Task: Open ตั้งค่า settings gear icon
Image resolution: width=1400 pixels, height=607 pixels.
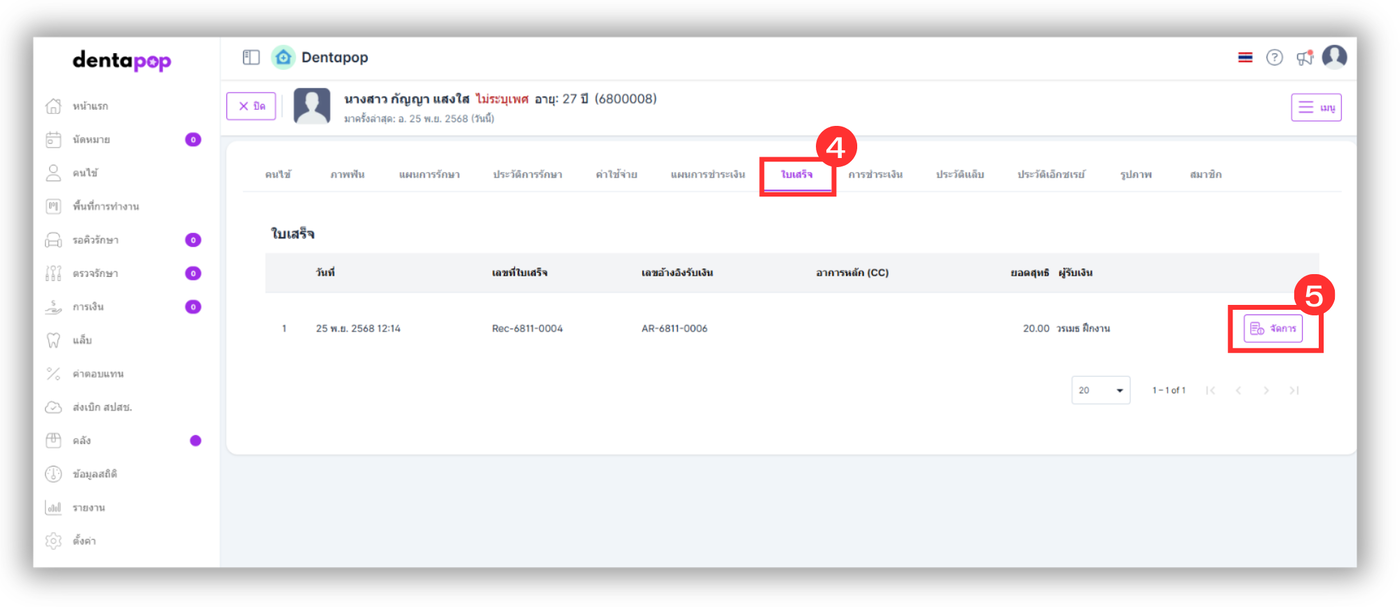Action: pyautogui.click(x=54, y=541)
